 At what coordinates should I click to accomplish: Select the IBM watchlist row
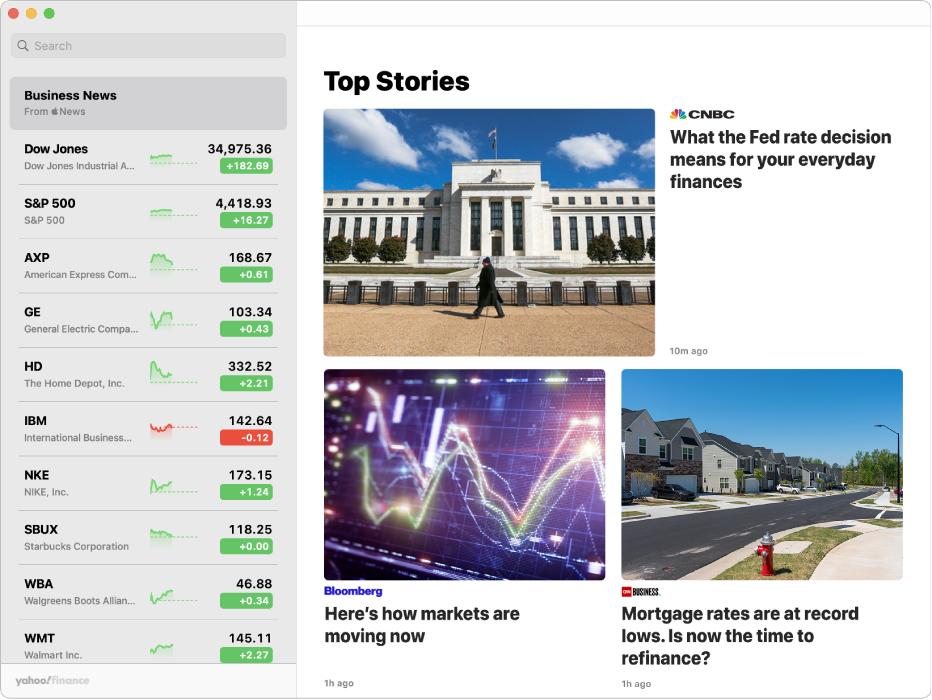[x=148, y=429]
